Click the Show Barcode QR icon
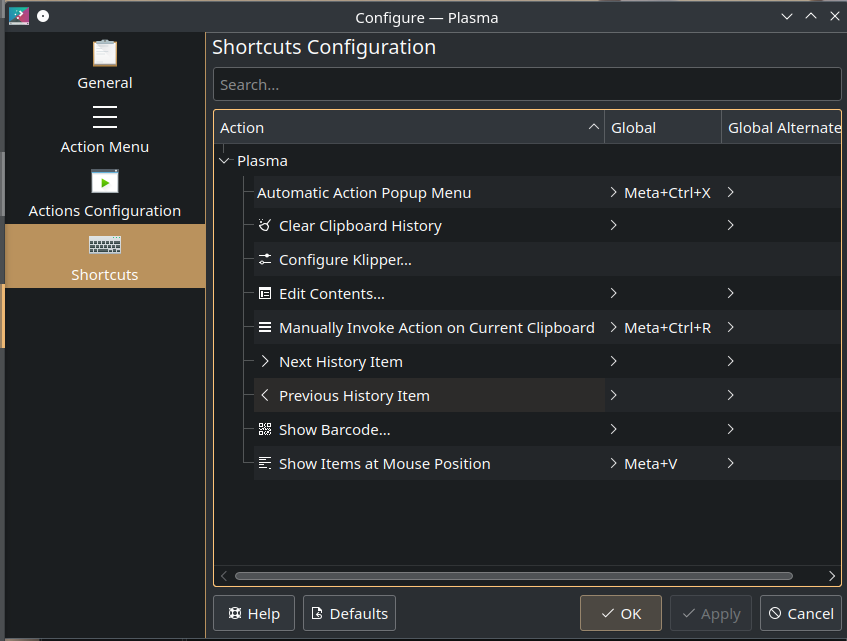 click(x=265, y=430)
